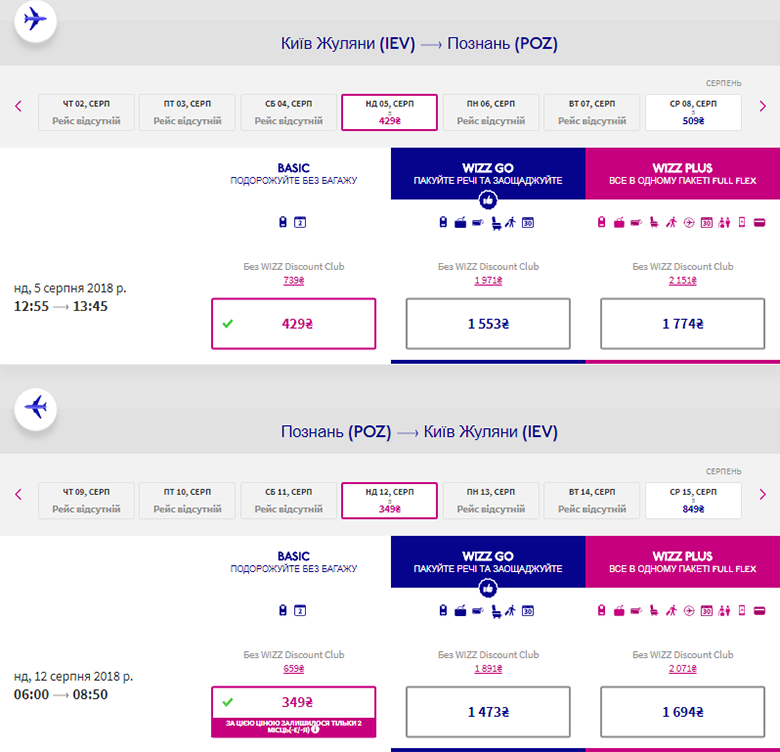Show earlier outbound dates with the left arrow
The width and height of the screenshot is (780, 752).
(18, 106)
